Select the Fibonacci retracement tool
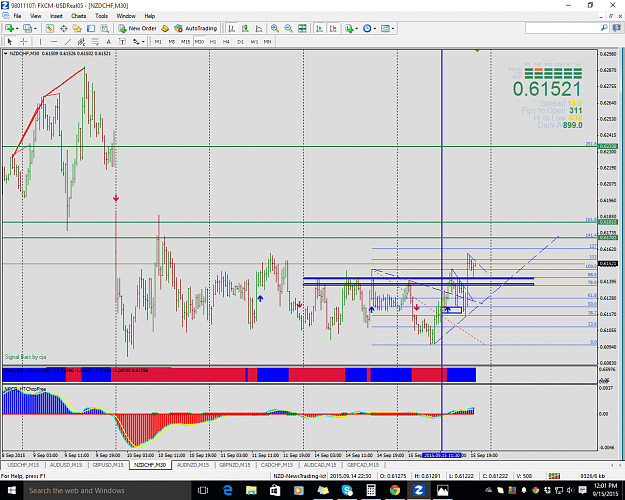The width and height of the screenshot is (625, 500). 95,41
